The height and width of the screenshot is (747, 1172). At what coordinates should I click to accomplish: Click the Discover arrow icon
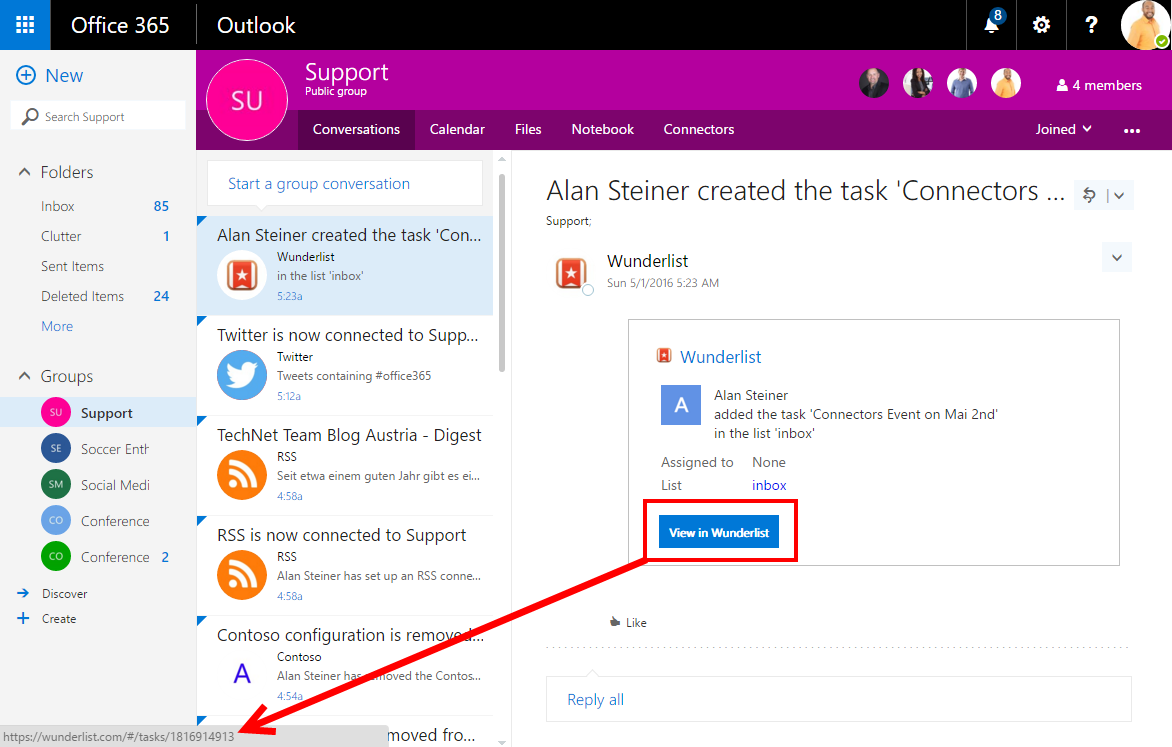coord(23,593)
